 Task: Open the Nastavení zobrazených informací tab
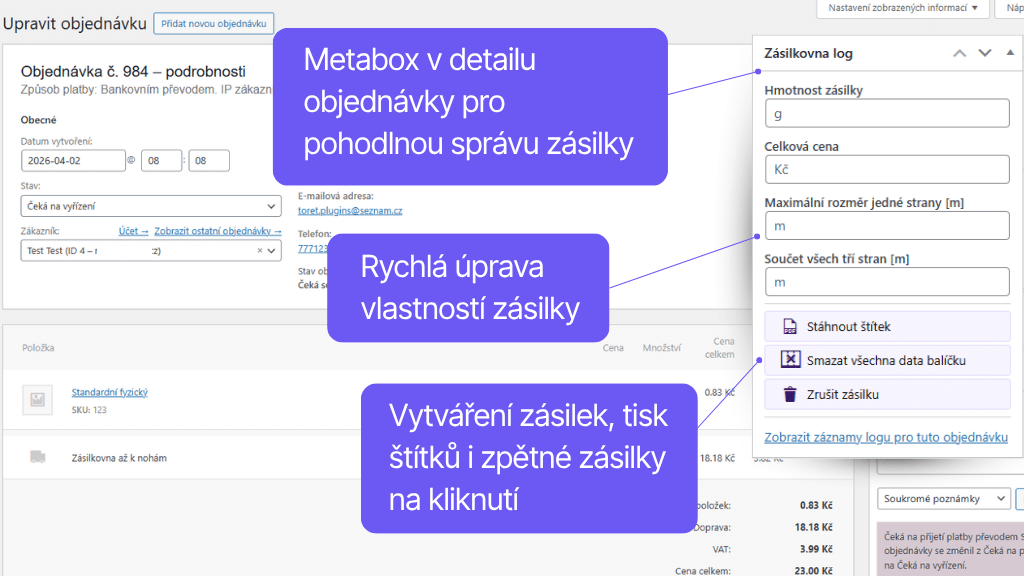point(906,10)
